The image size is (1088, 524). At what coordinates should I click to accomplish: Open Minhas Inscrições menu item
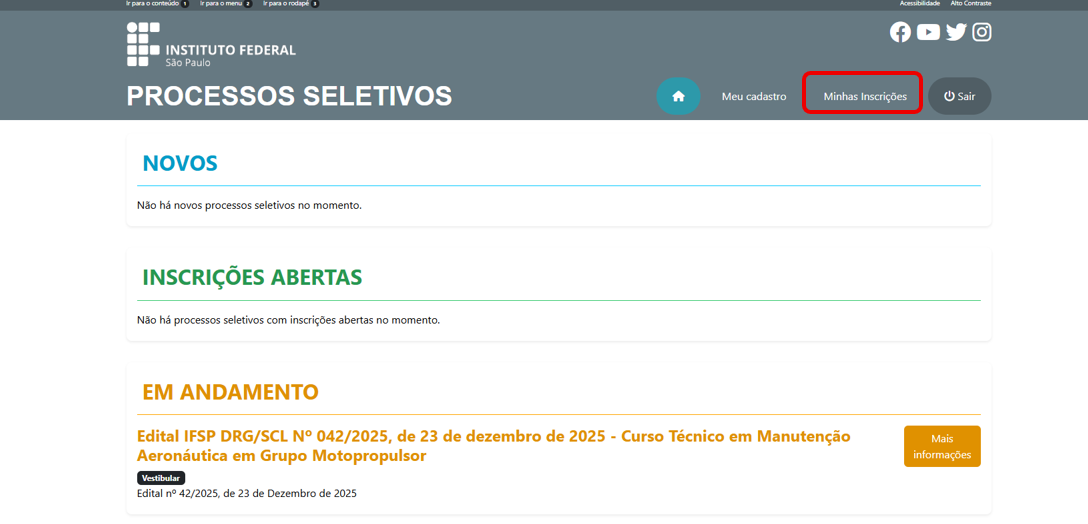[864, 96]
